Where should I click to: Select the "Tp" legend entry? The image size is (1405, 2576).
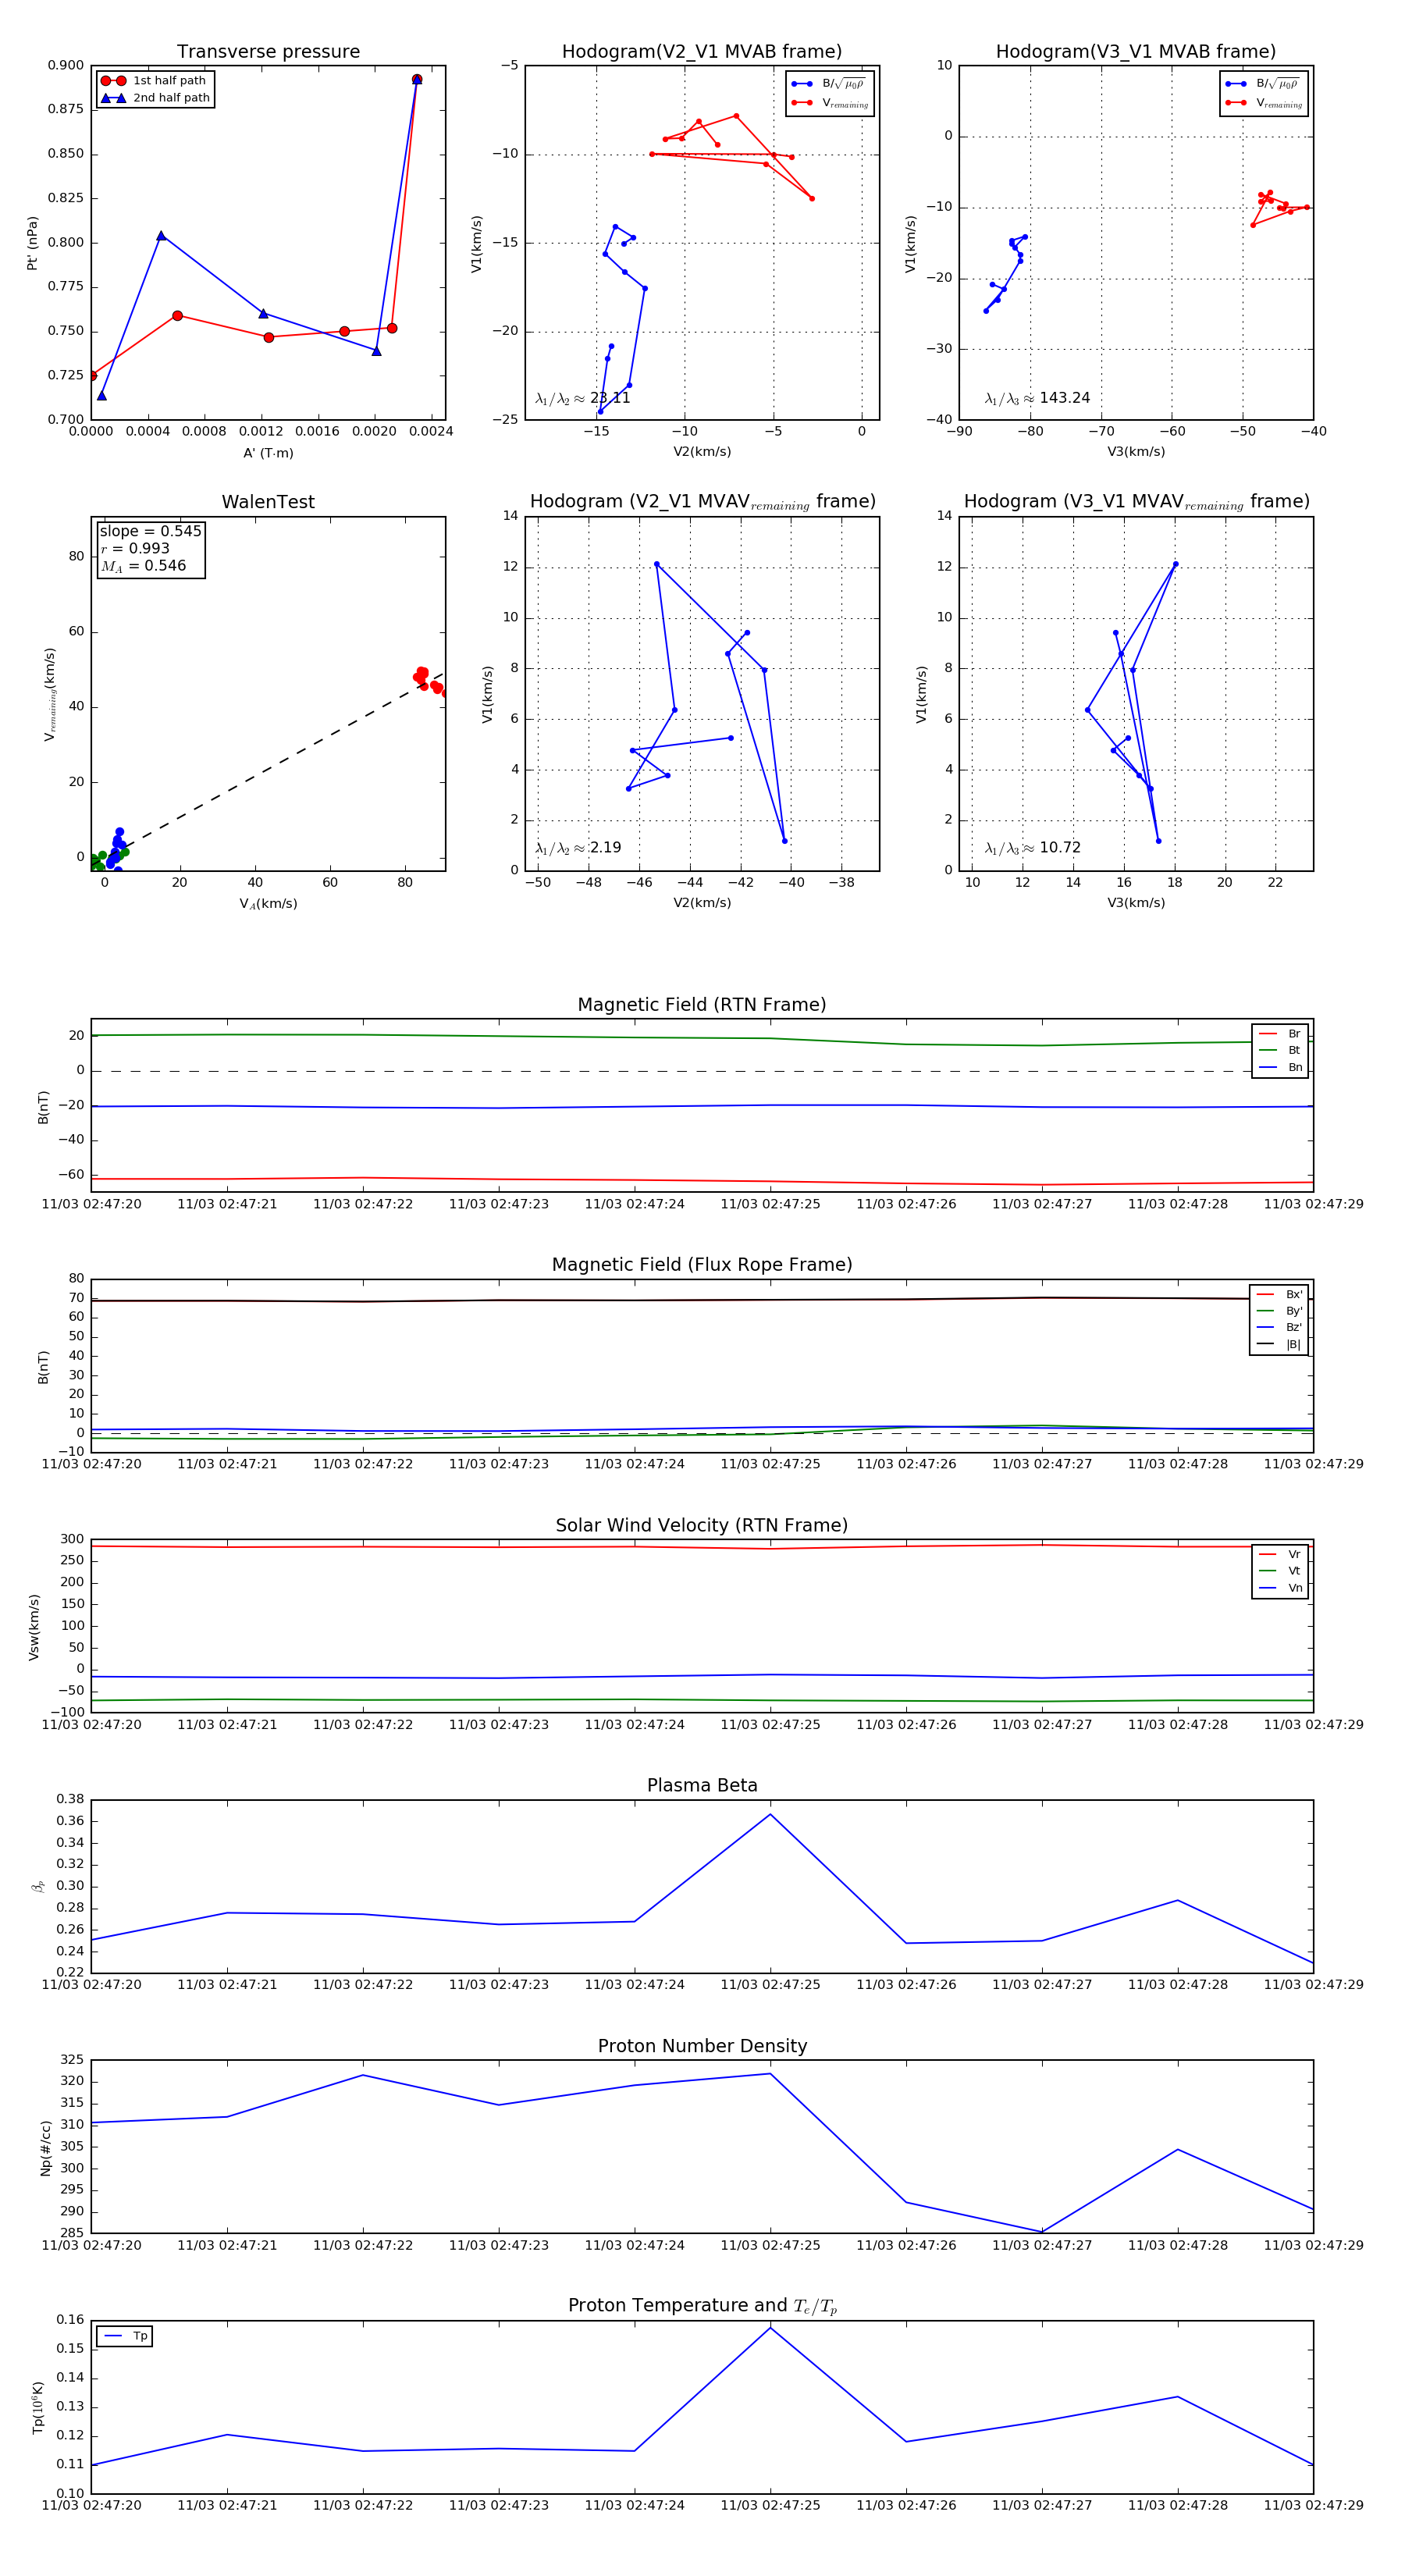(125, 2336)
